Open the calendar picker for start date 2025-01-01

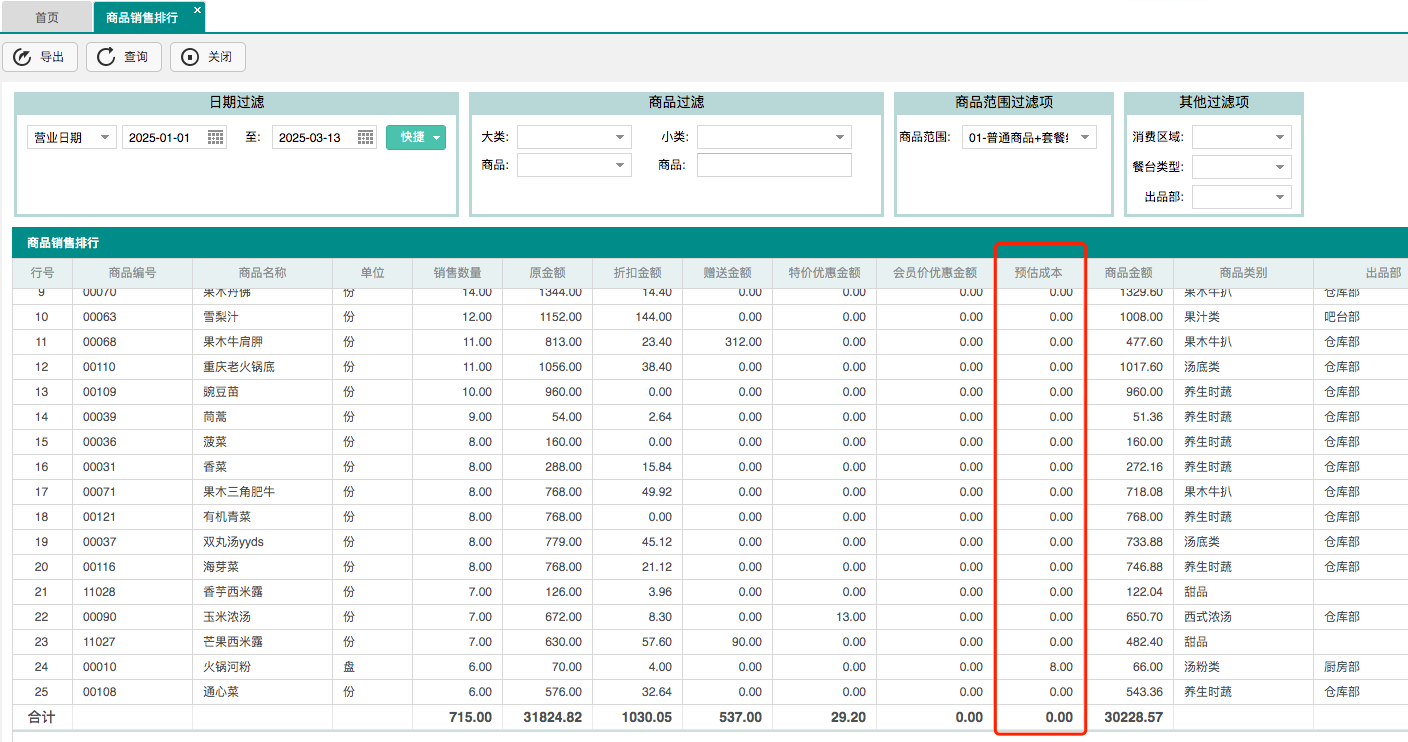(215, 137)
